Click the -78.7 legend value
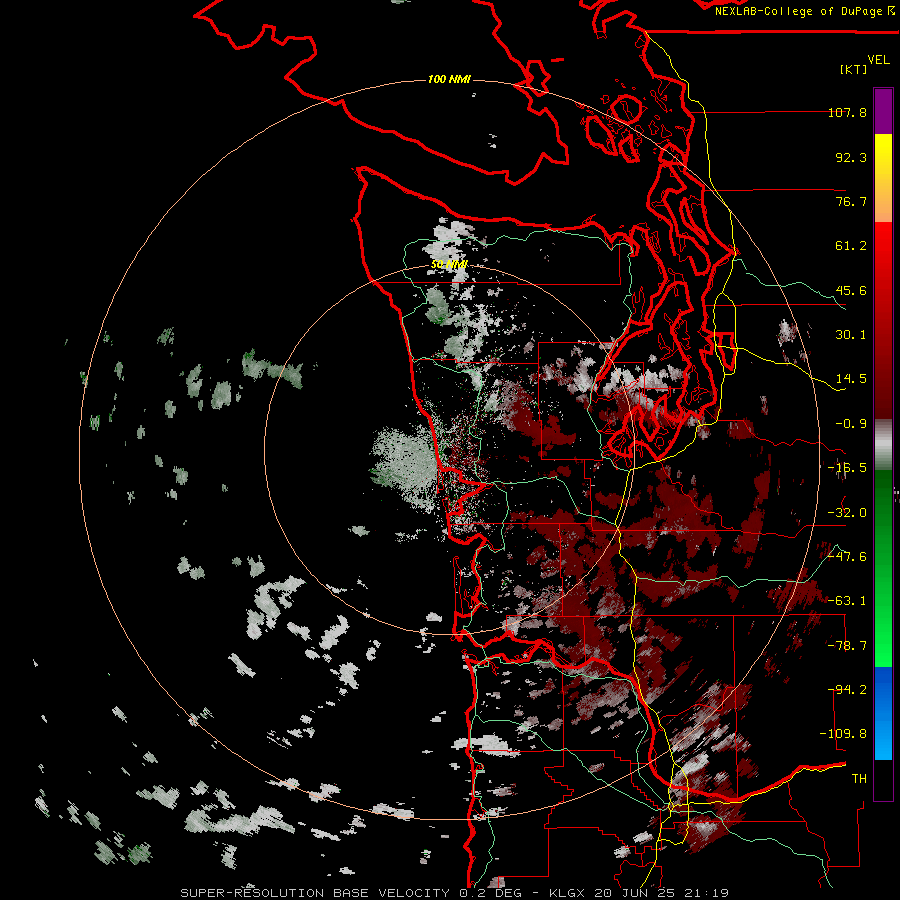The height and width of the screenshot is (900, 900). click(847, 646)
